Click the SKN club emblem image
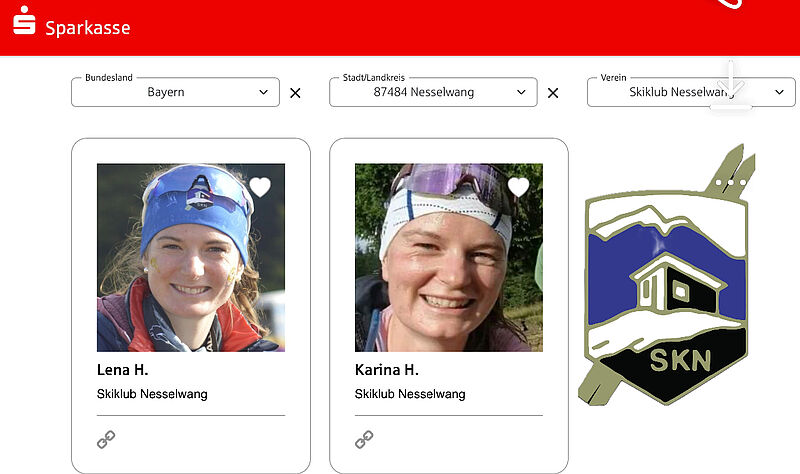Screen dimensions: 800x474 click(x=666, y=276)
